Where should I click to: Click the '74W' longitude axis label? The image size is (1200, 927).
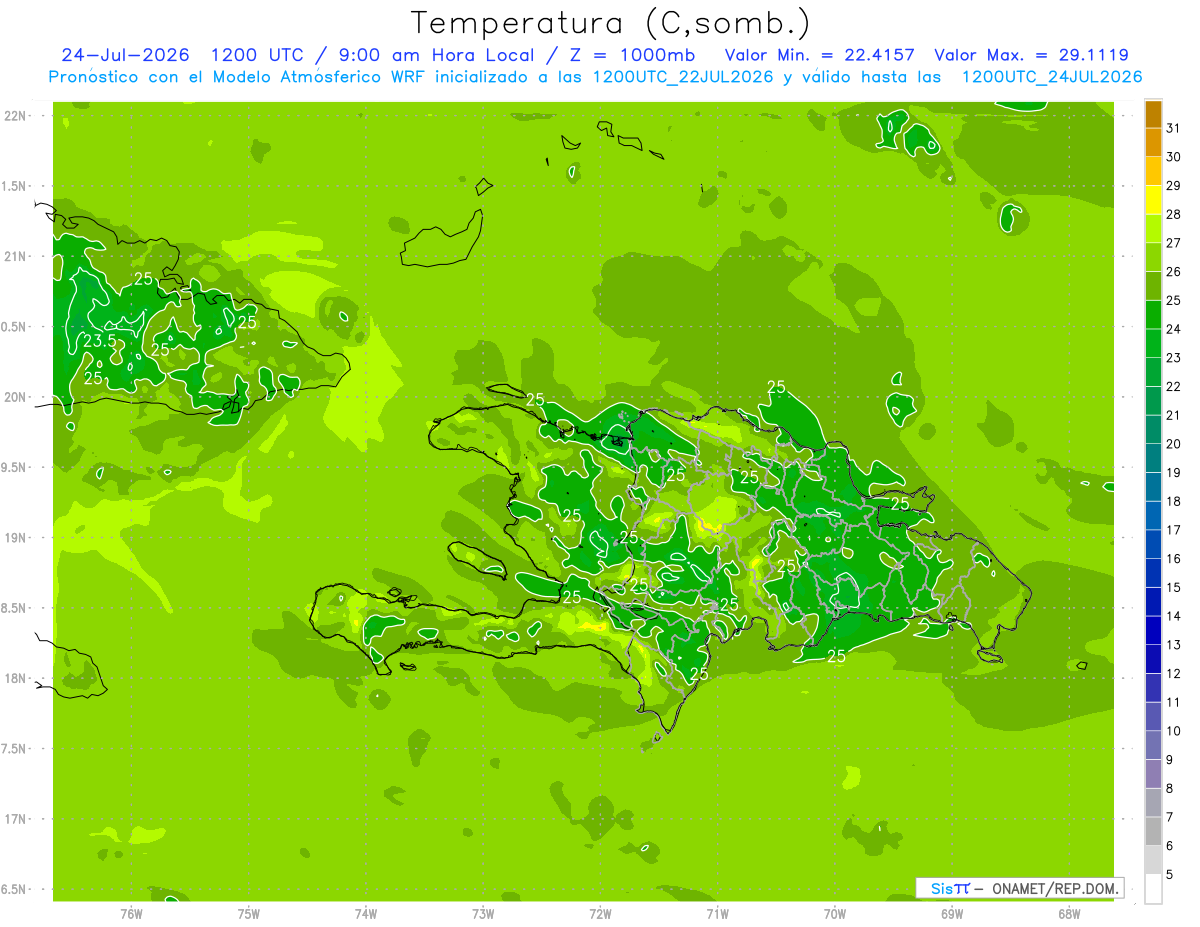pyautogui.click(x=366, y=913)
